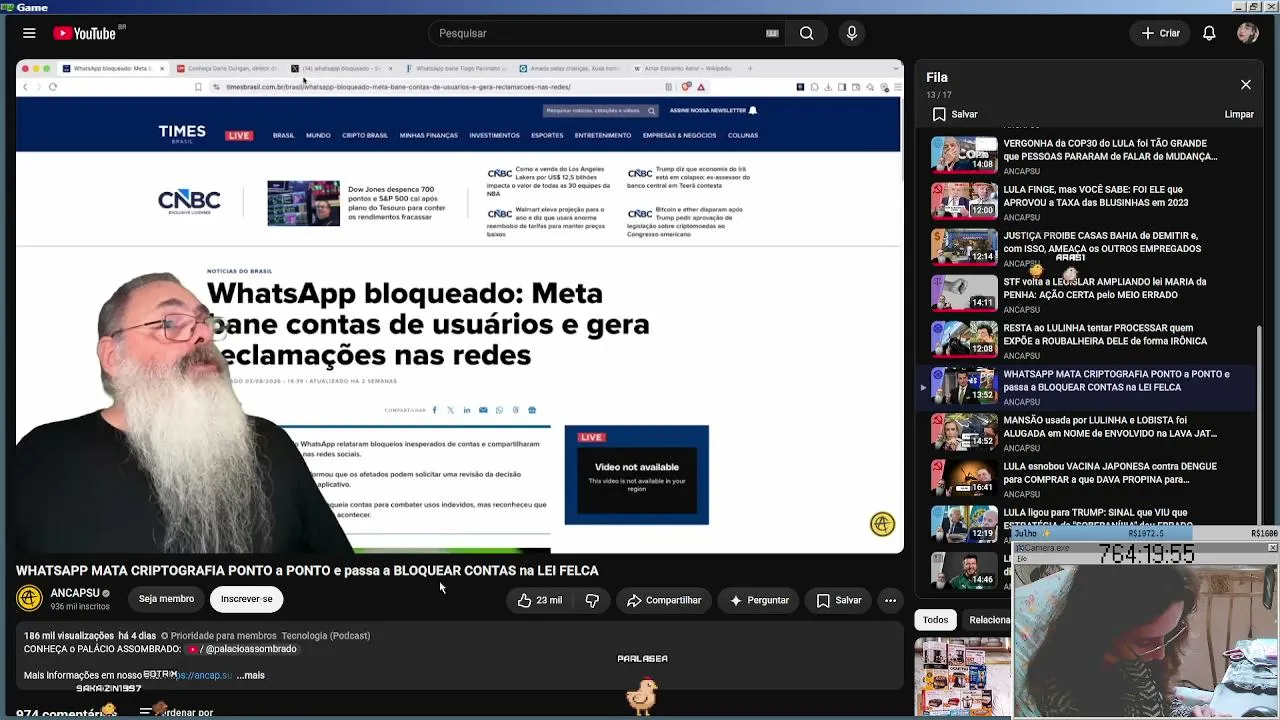Open the account avatar menu
The width and height of the screenshot is (1280, 720).
pos(1247,33)
